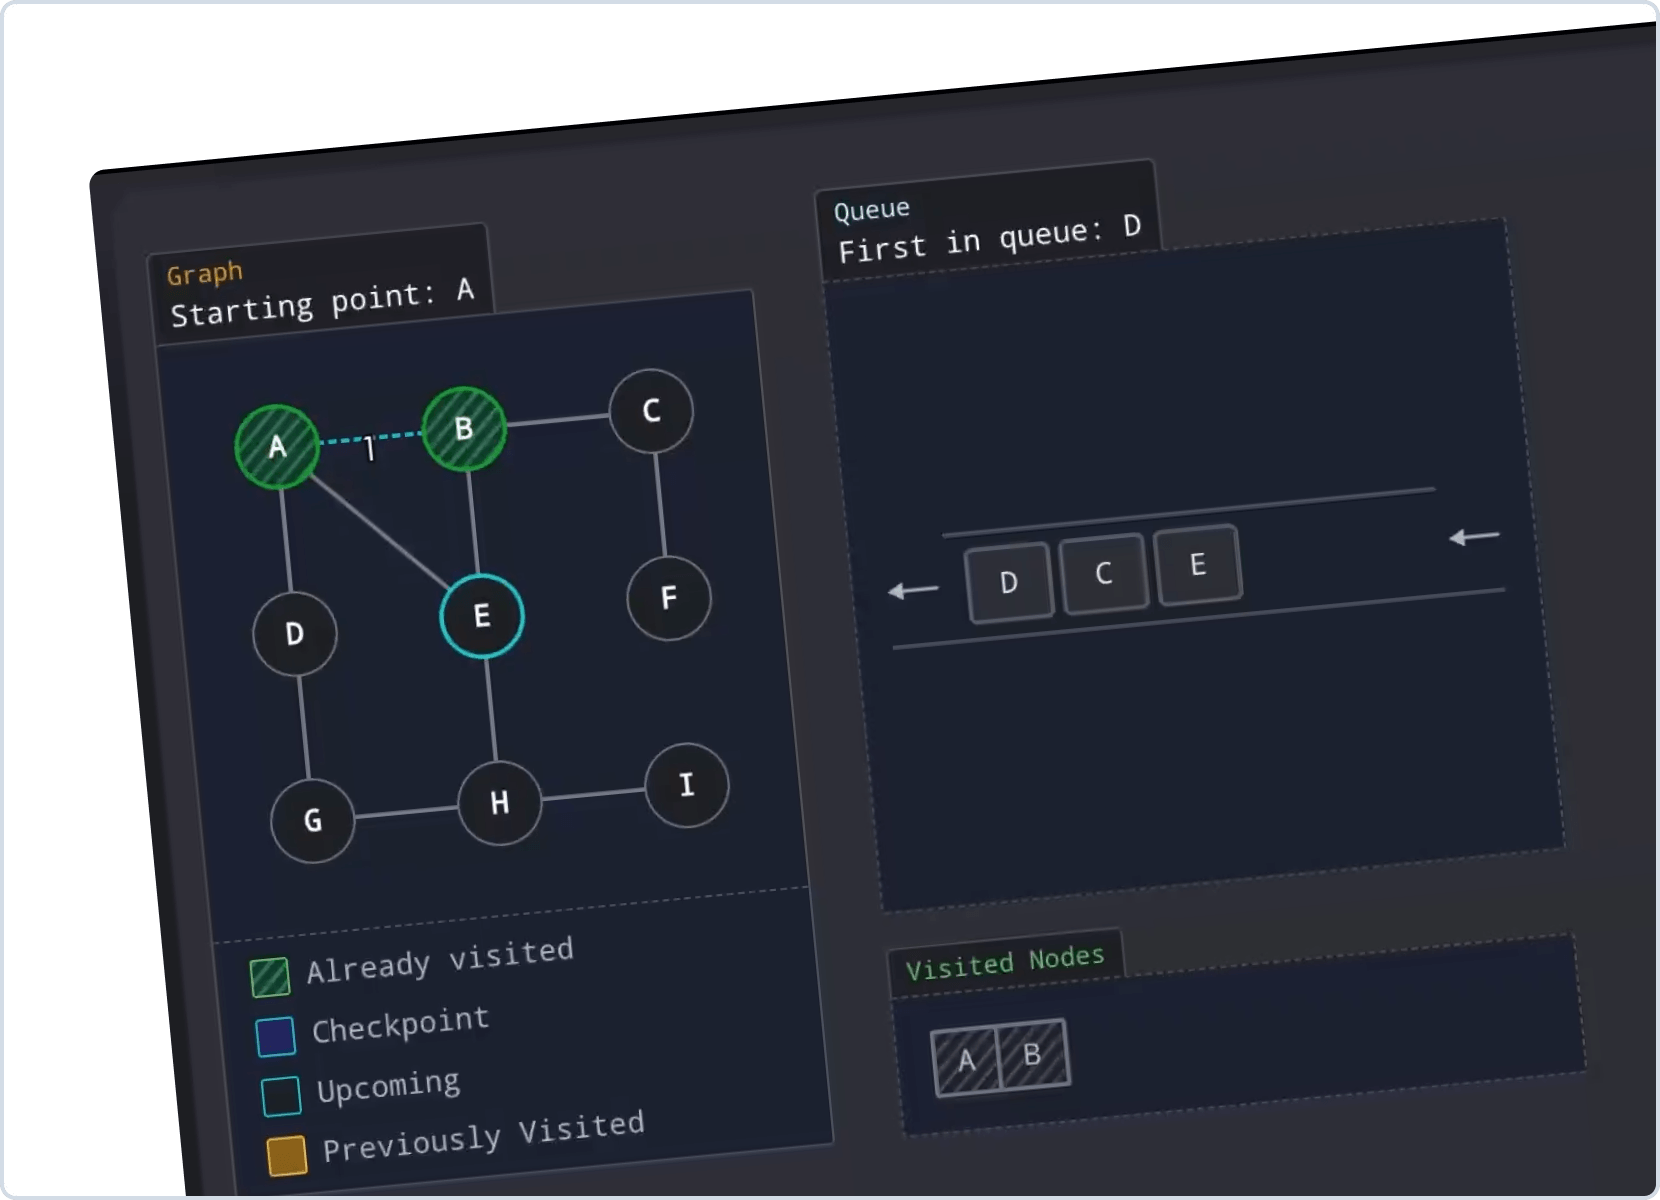Click graph node H
Screen dimensions: 1660x1200
coord(500,803)
